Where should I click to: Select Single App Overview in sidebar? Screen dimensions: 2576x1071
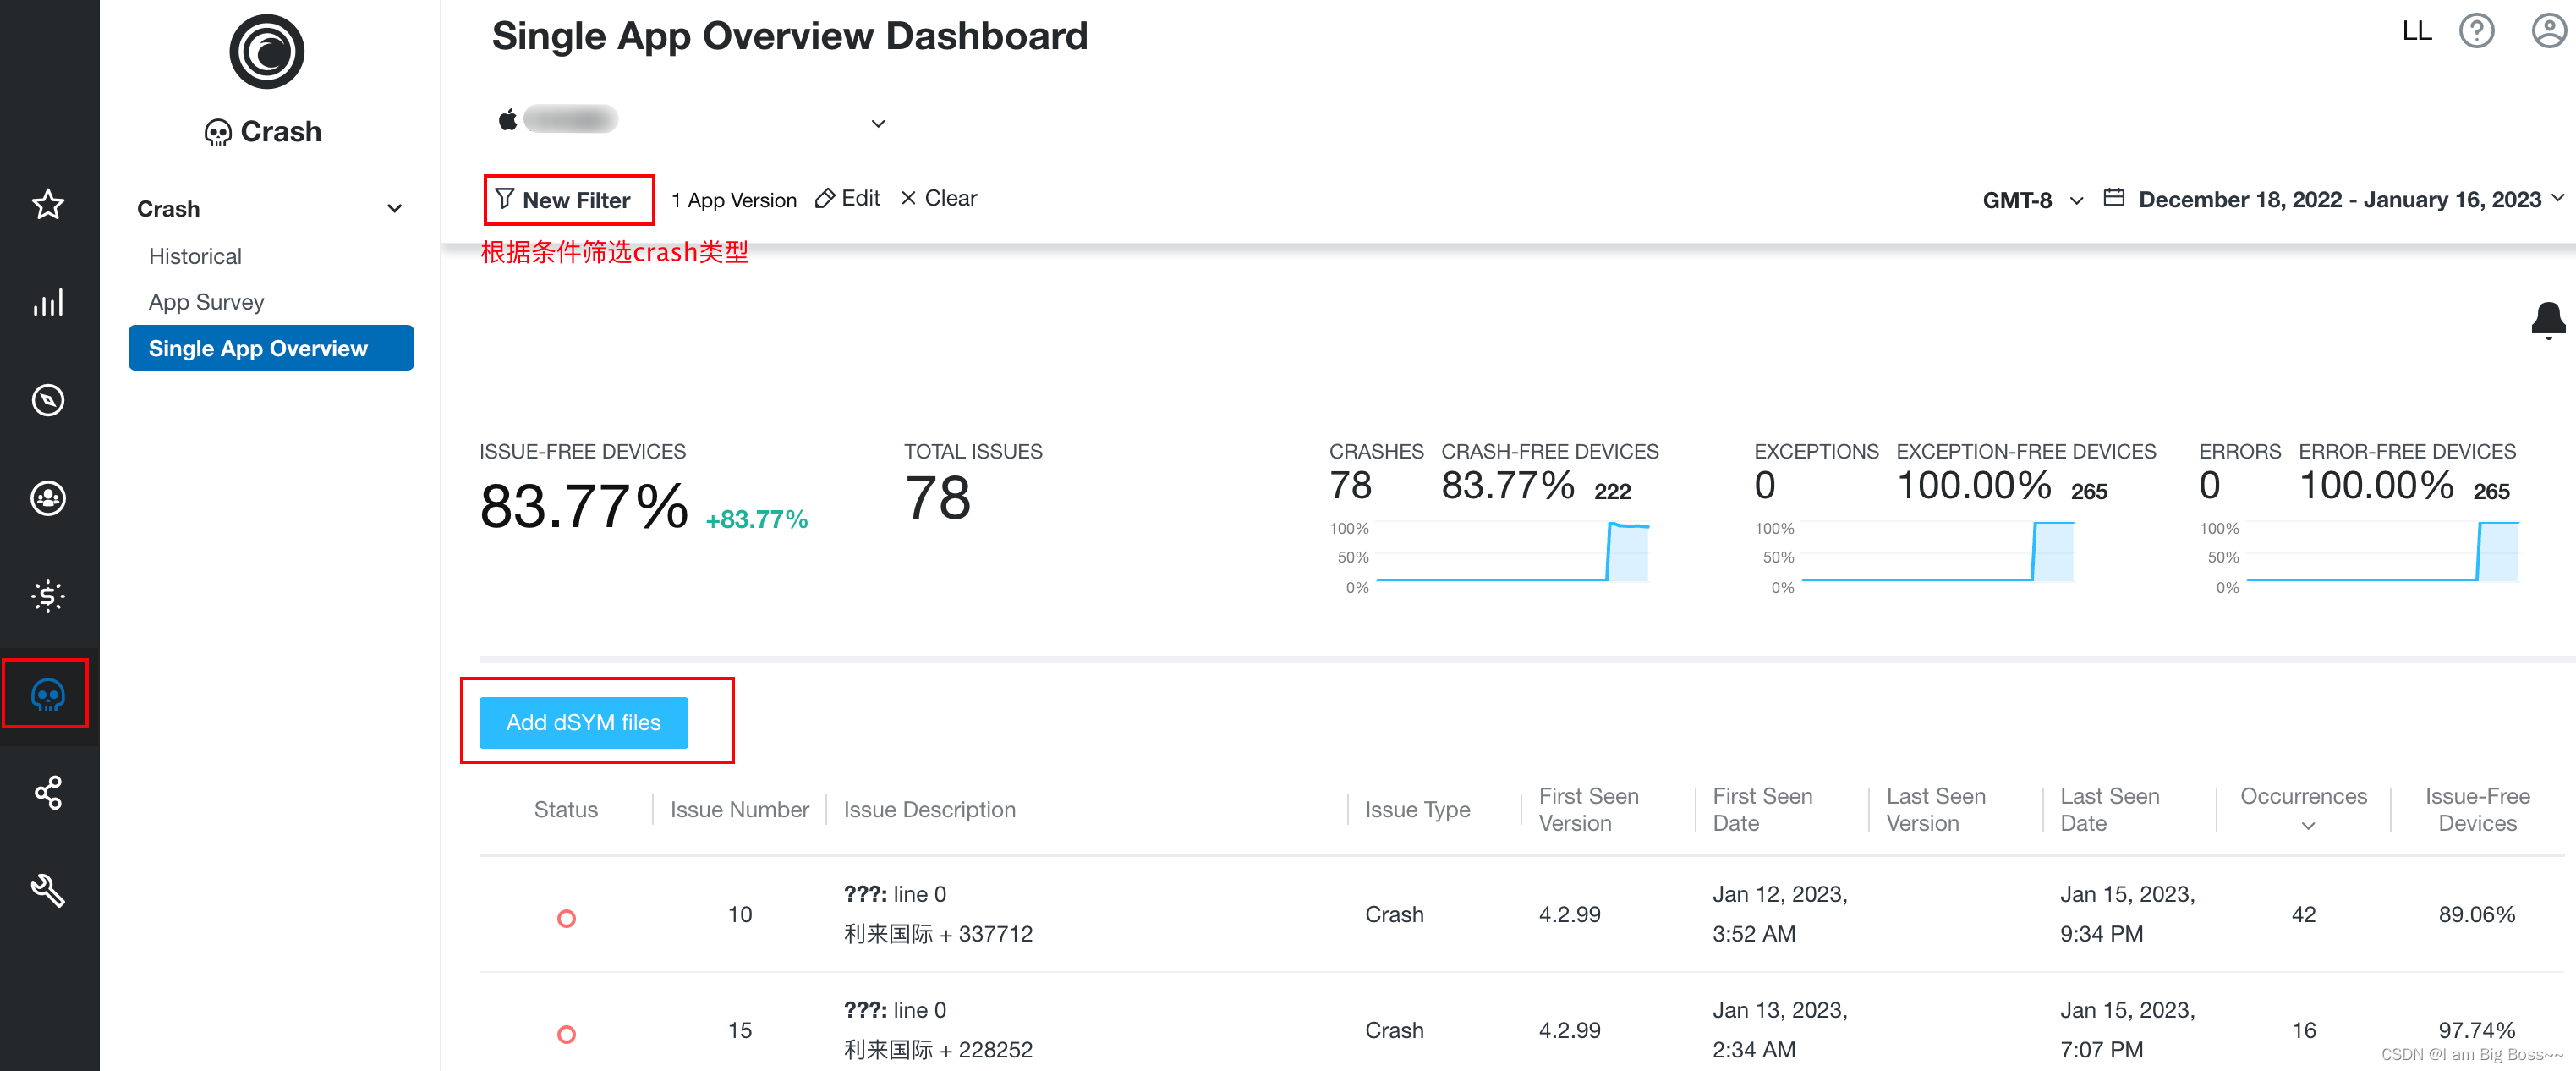pyautogui.click(x=271, y=348)
